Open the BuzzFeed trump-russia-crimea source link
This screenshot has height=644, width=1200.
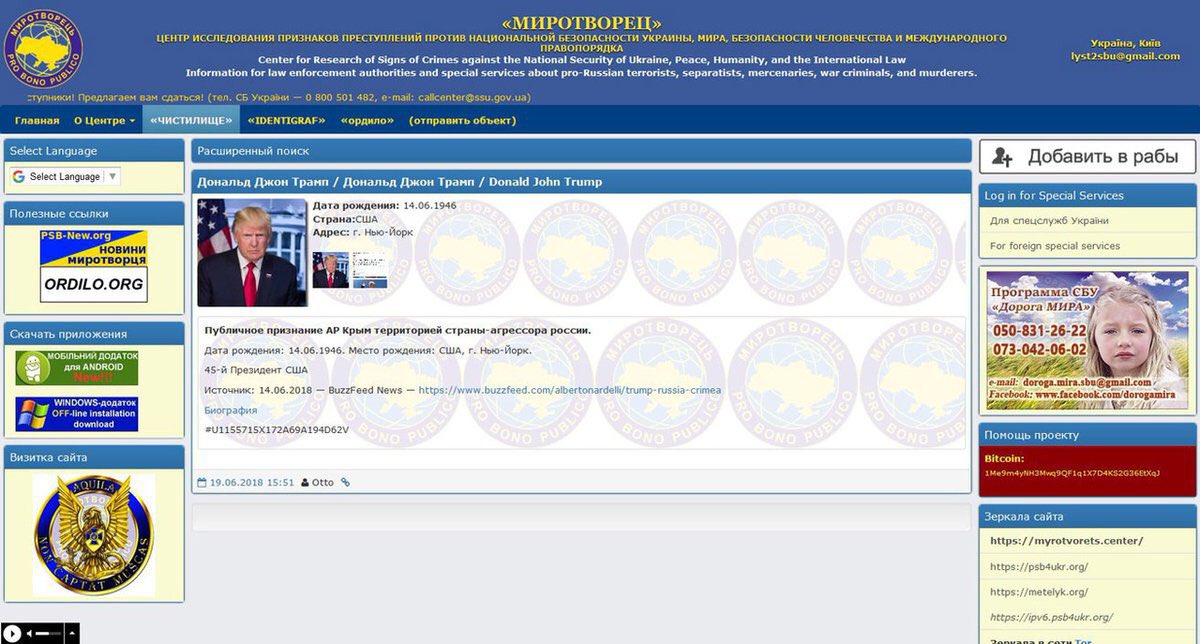pyautogui.click(x=569, y=390)
